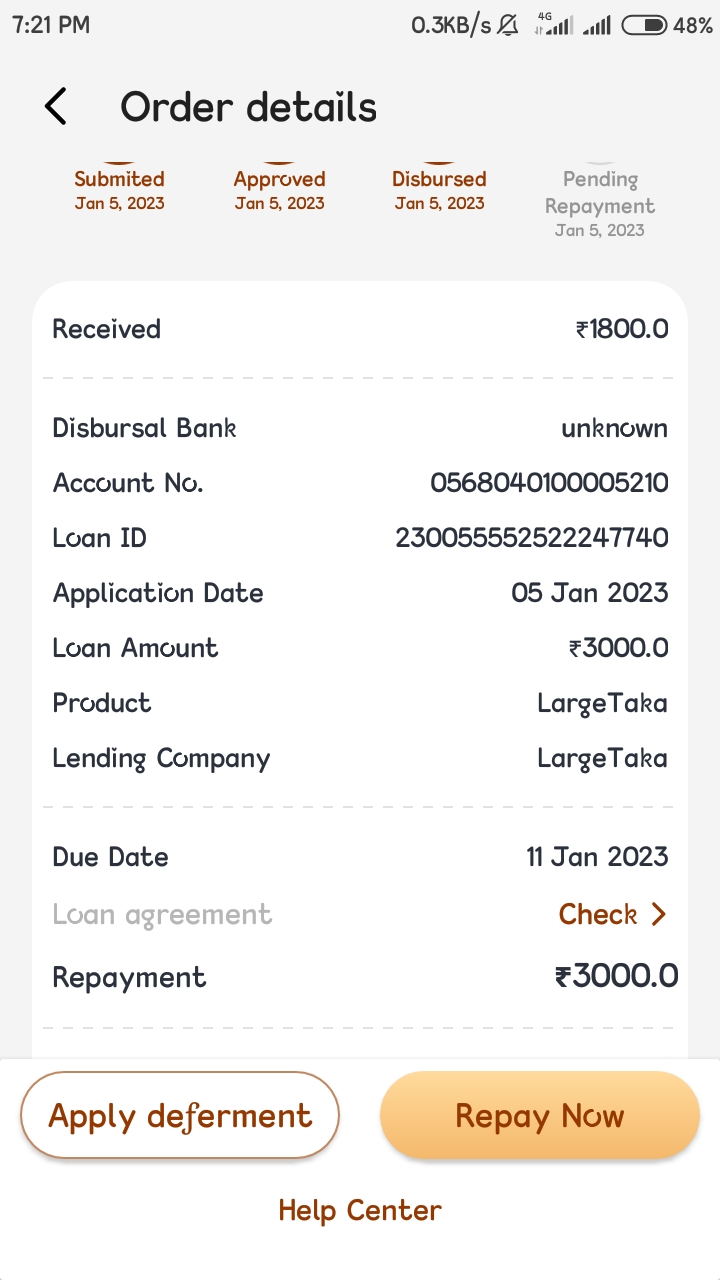Click the Check loan agreement link

click(x=598, y=914)
